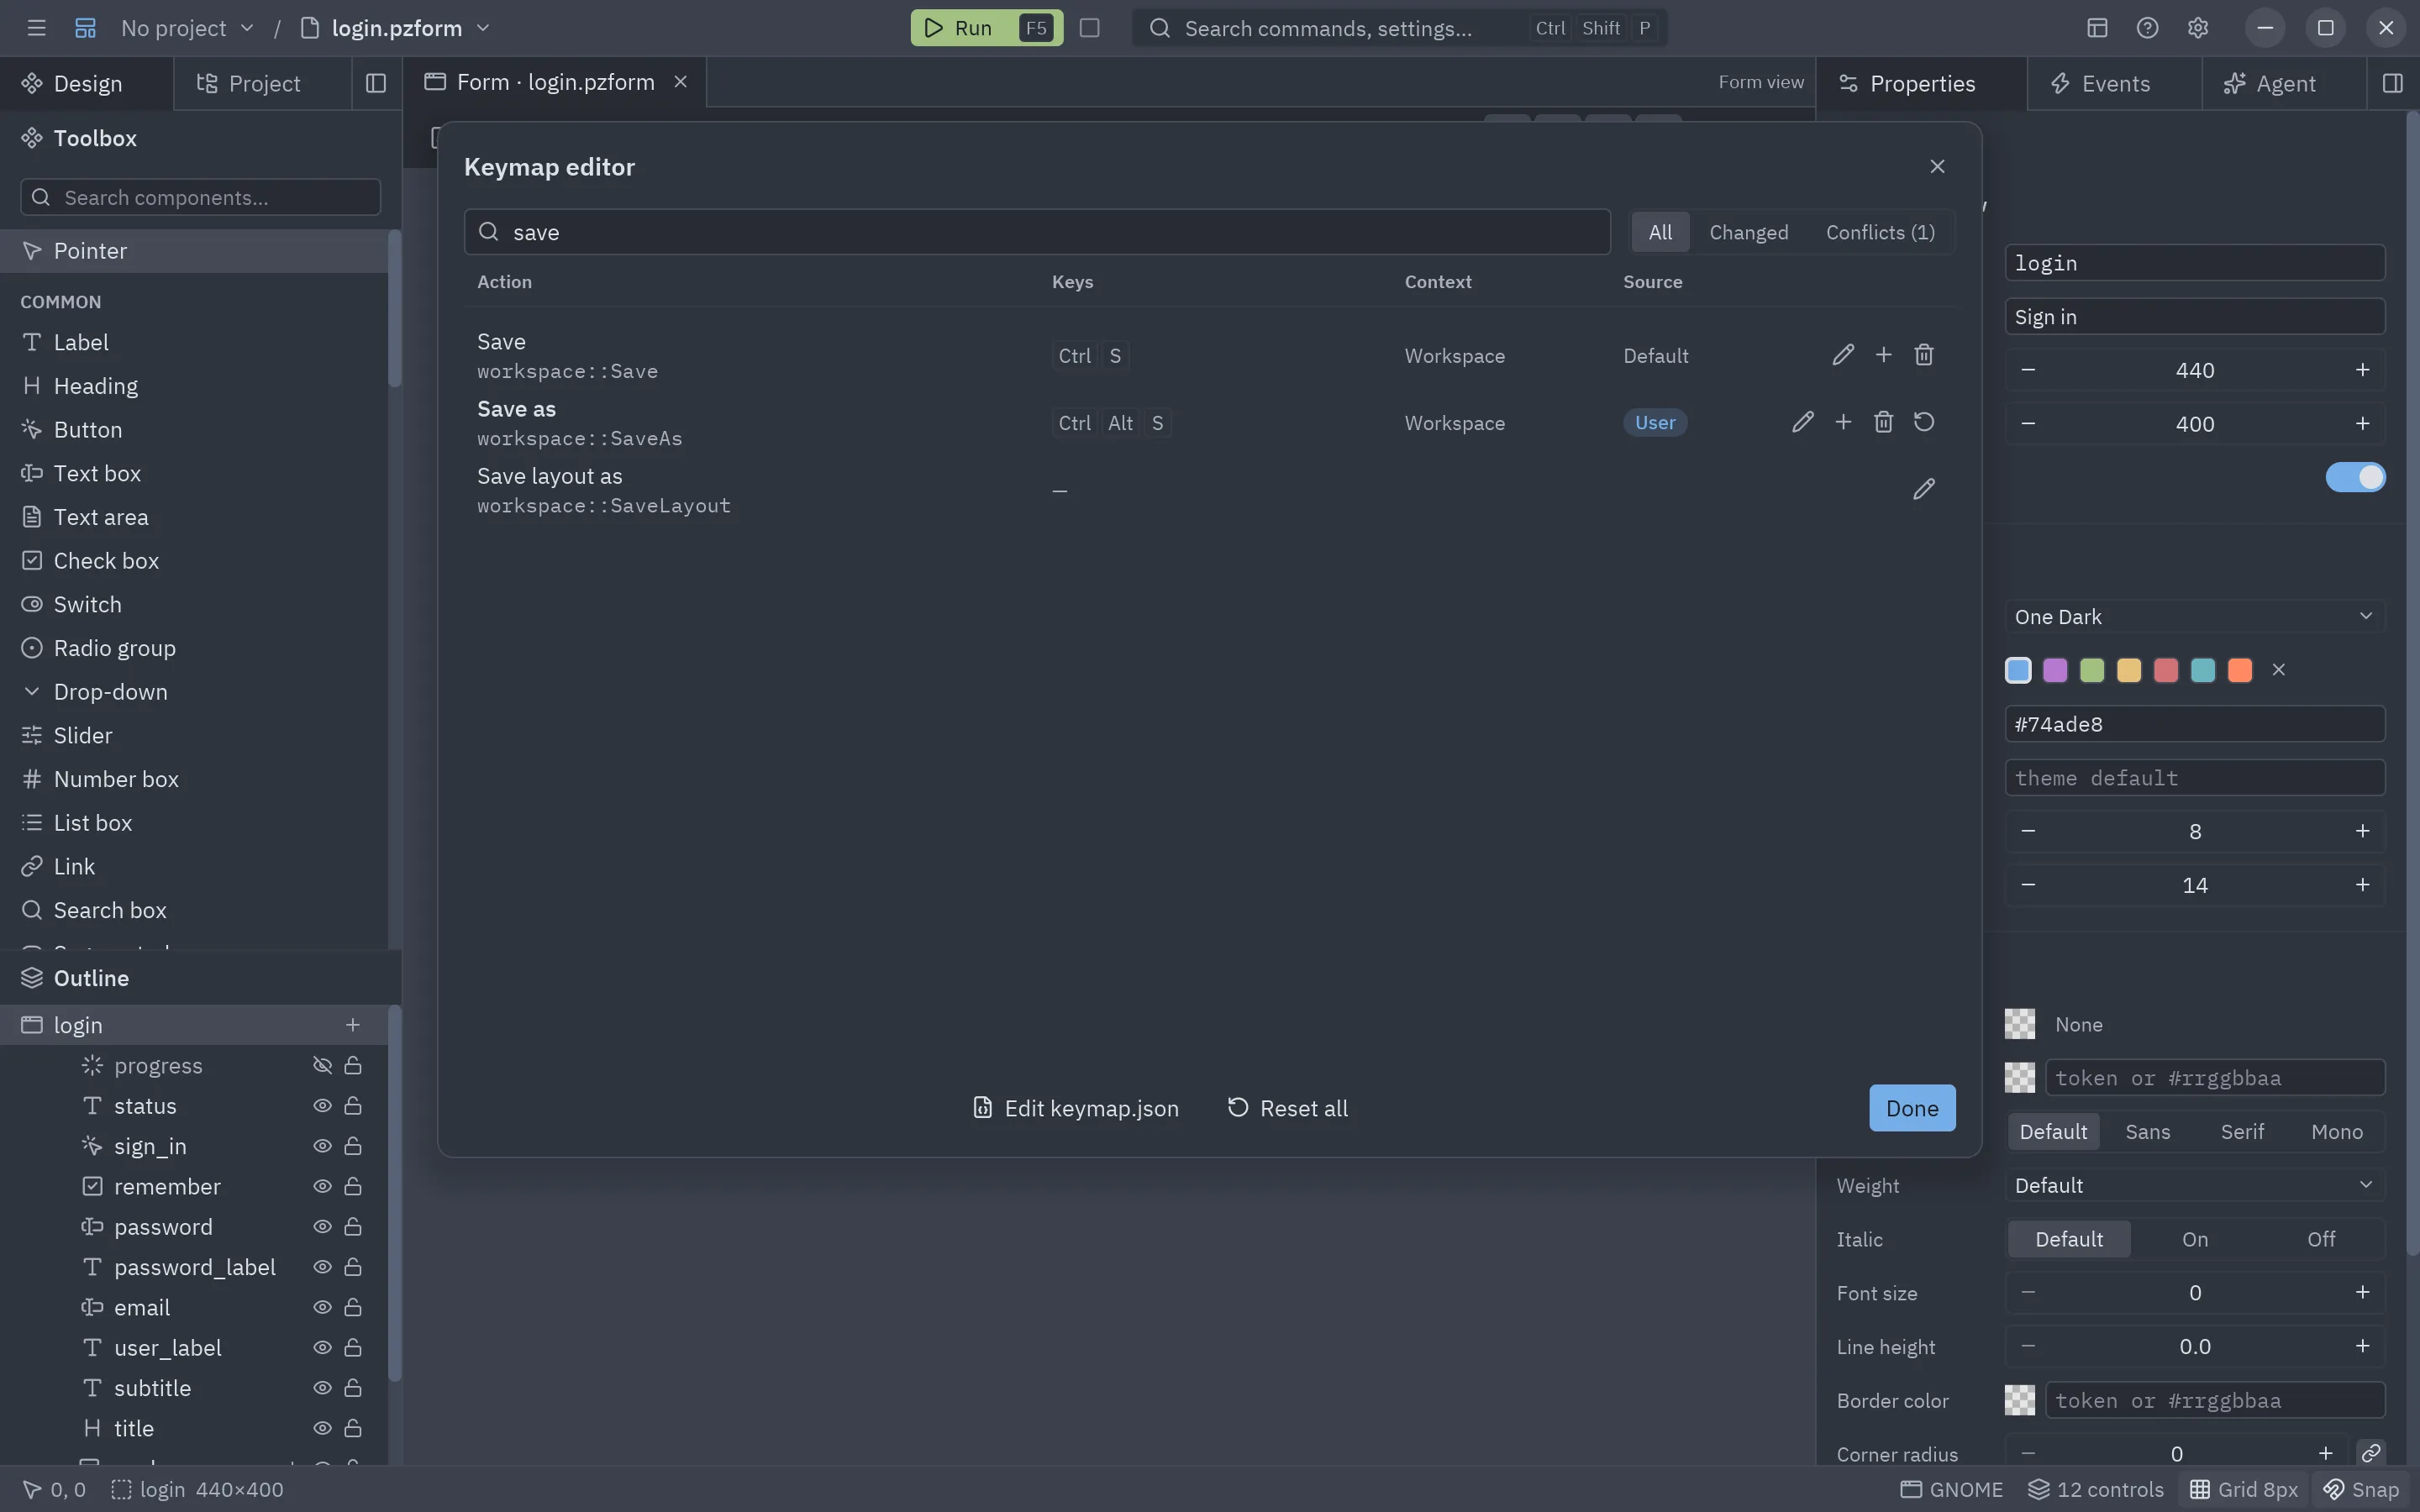Select the purple accent swatch
This screenshot has width=2420, height=1512.
2054,670
